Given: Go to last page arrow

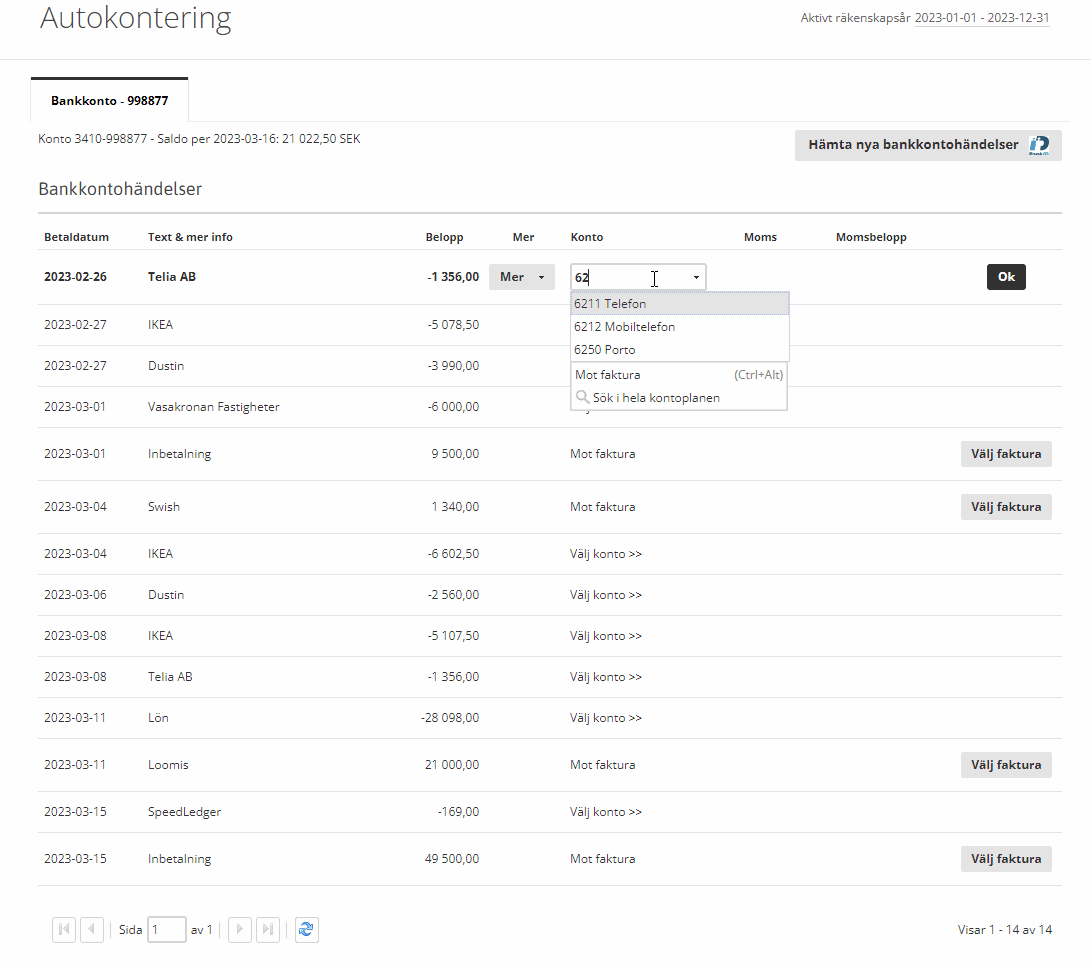Looking at the screenshot, I should point(268,930).
